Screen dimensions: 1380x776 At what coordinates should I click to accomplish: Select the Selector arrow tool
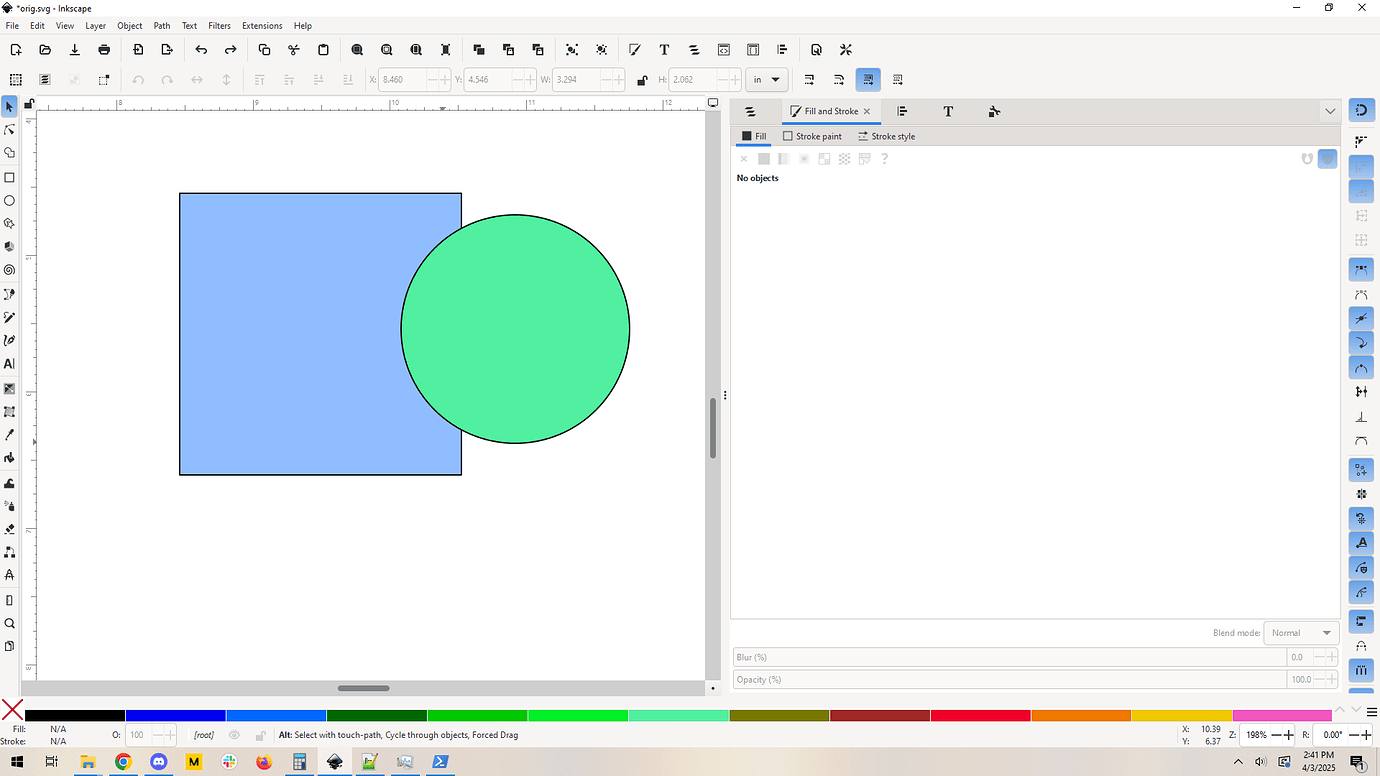pos(10,106)
